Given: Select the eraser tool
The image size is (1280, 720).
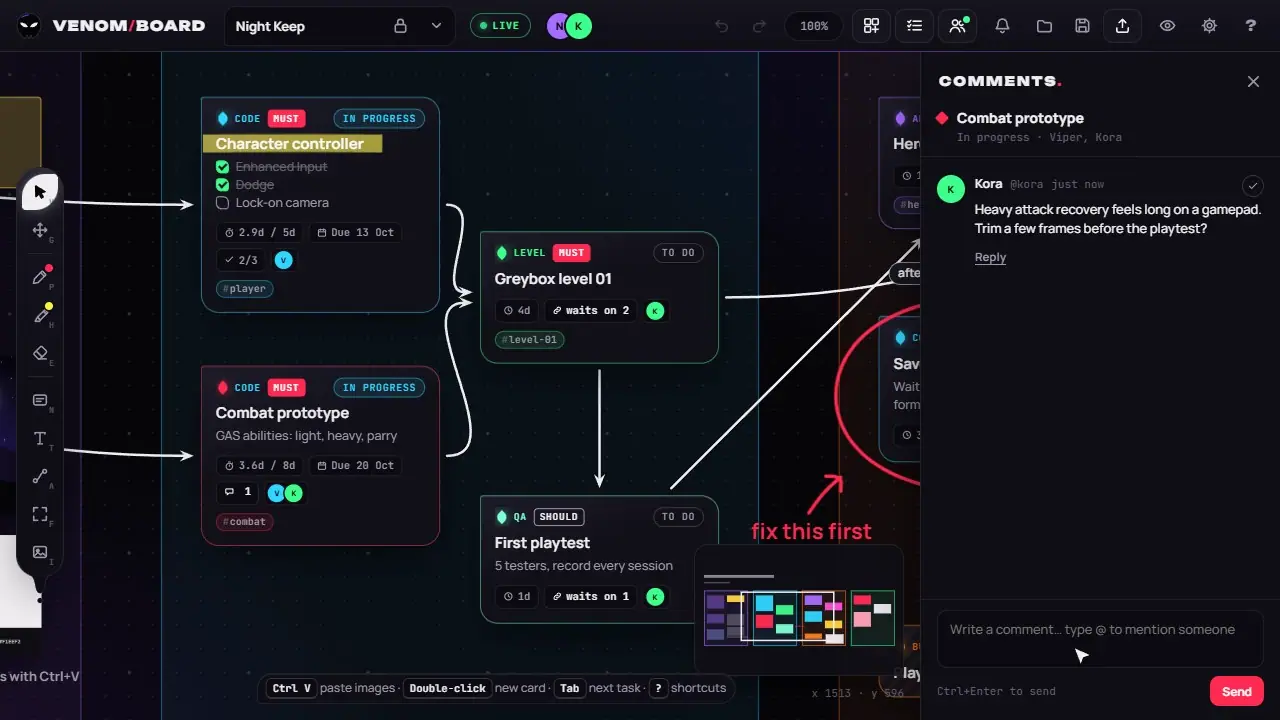Looking at the screenshot, I should [40, 353].
